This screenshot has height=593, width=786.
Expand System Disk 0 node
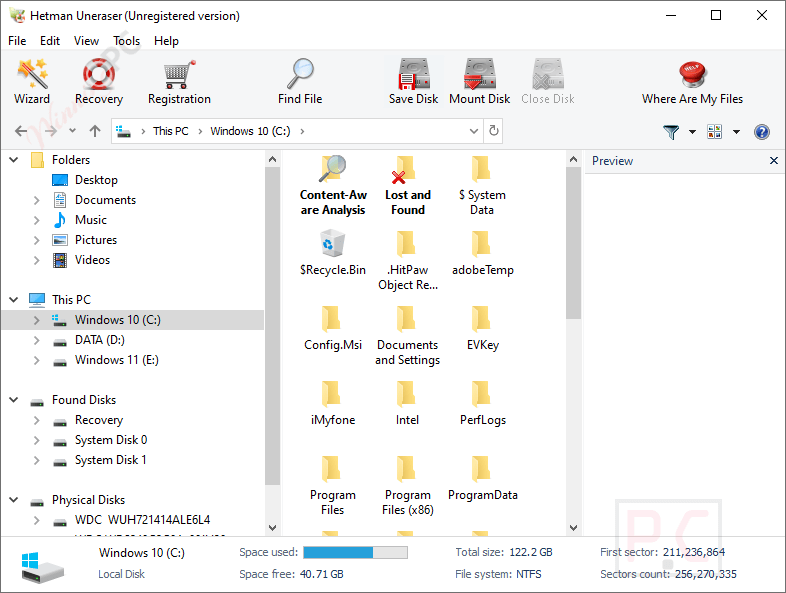[37, 440]
